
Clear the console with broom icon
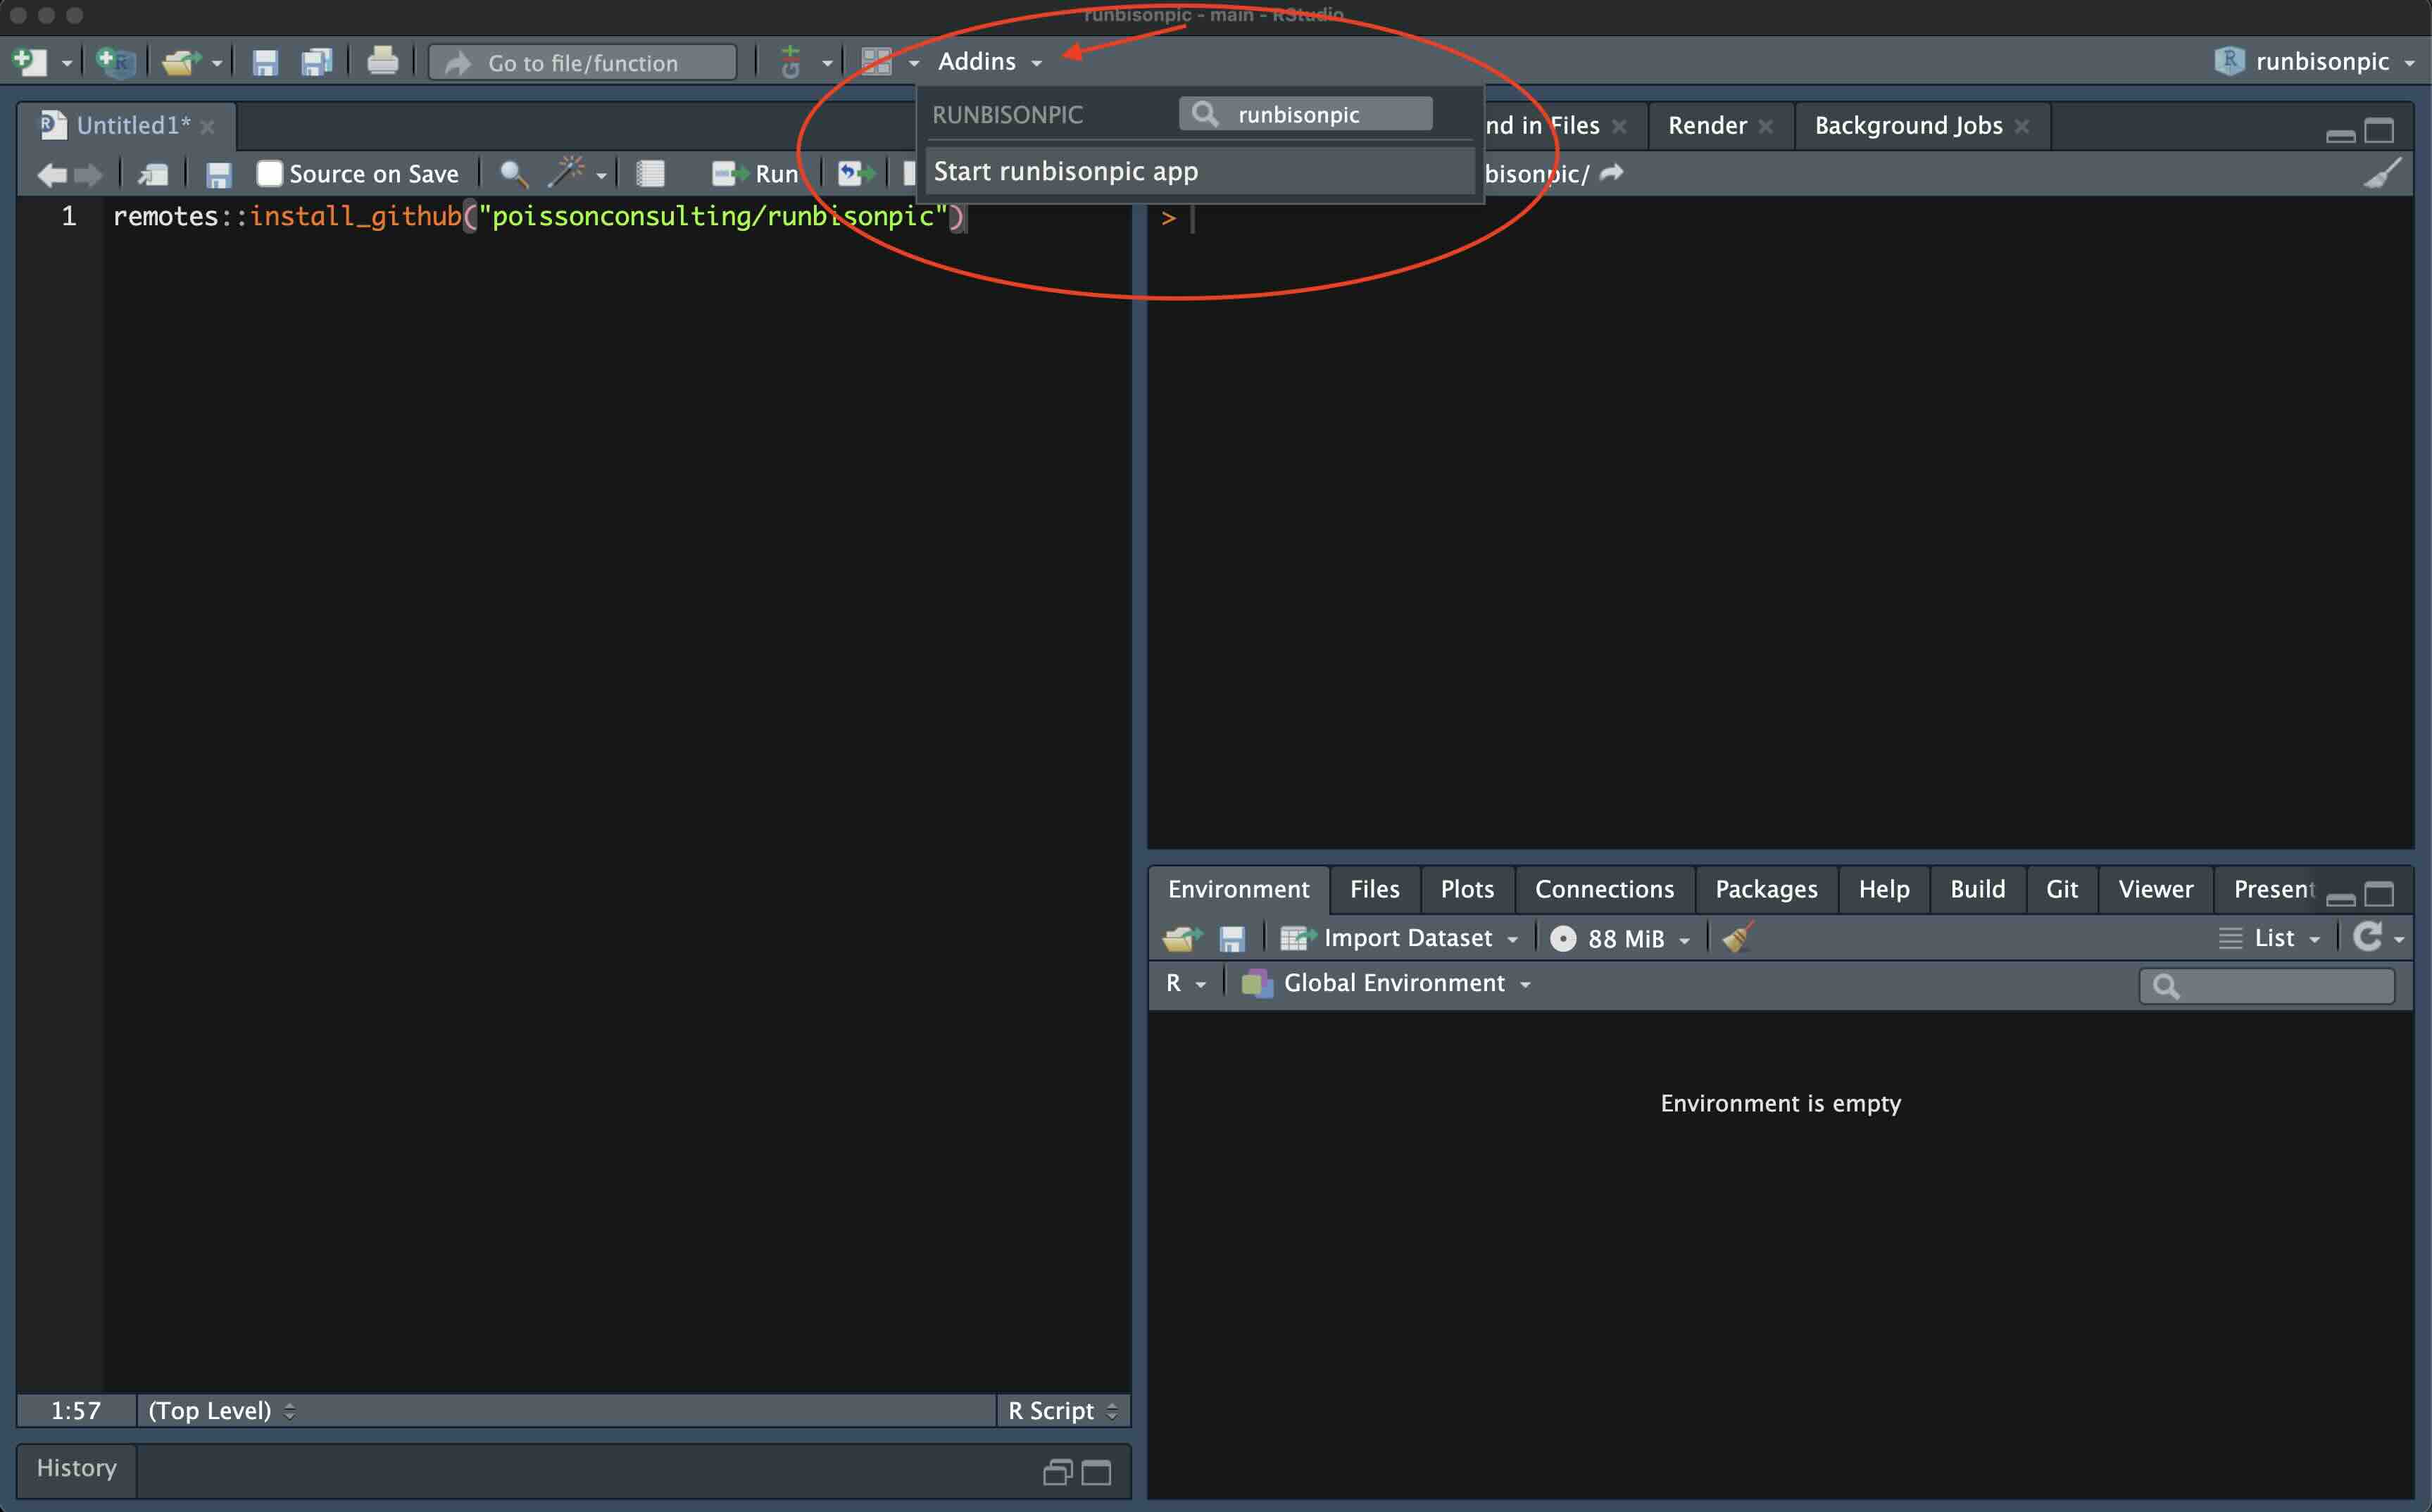(2381, 173)
